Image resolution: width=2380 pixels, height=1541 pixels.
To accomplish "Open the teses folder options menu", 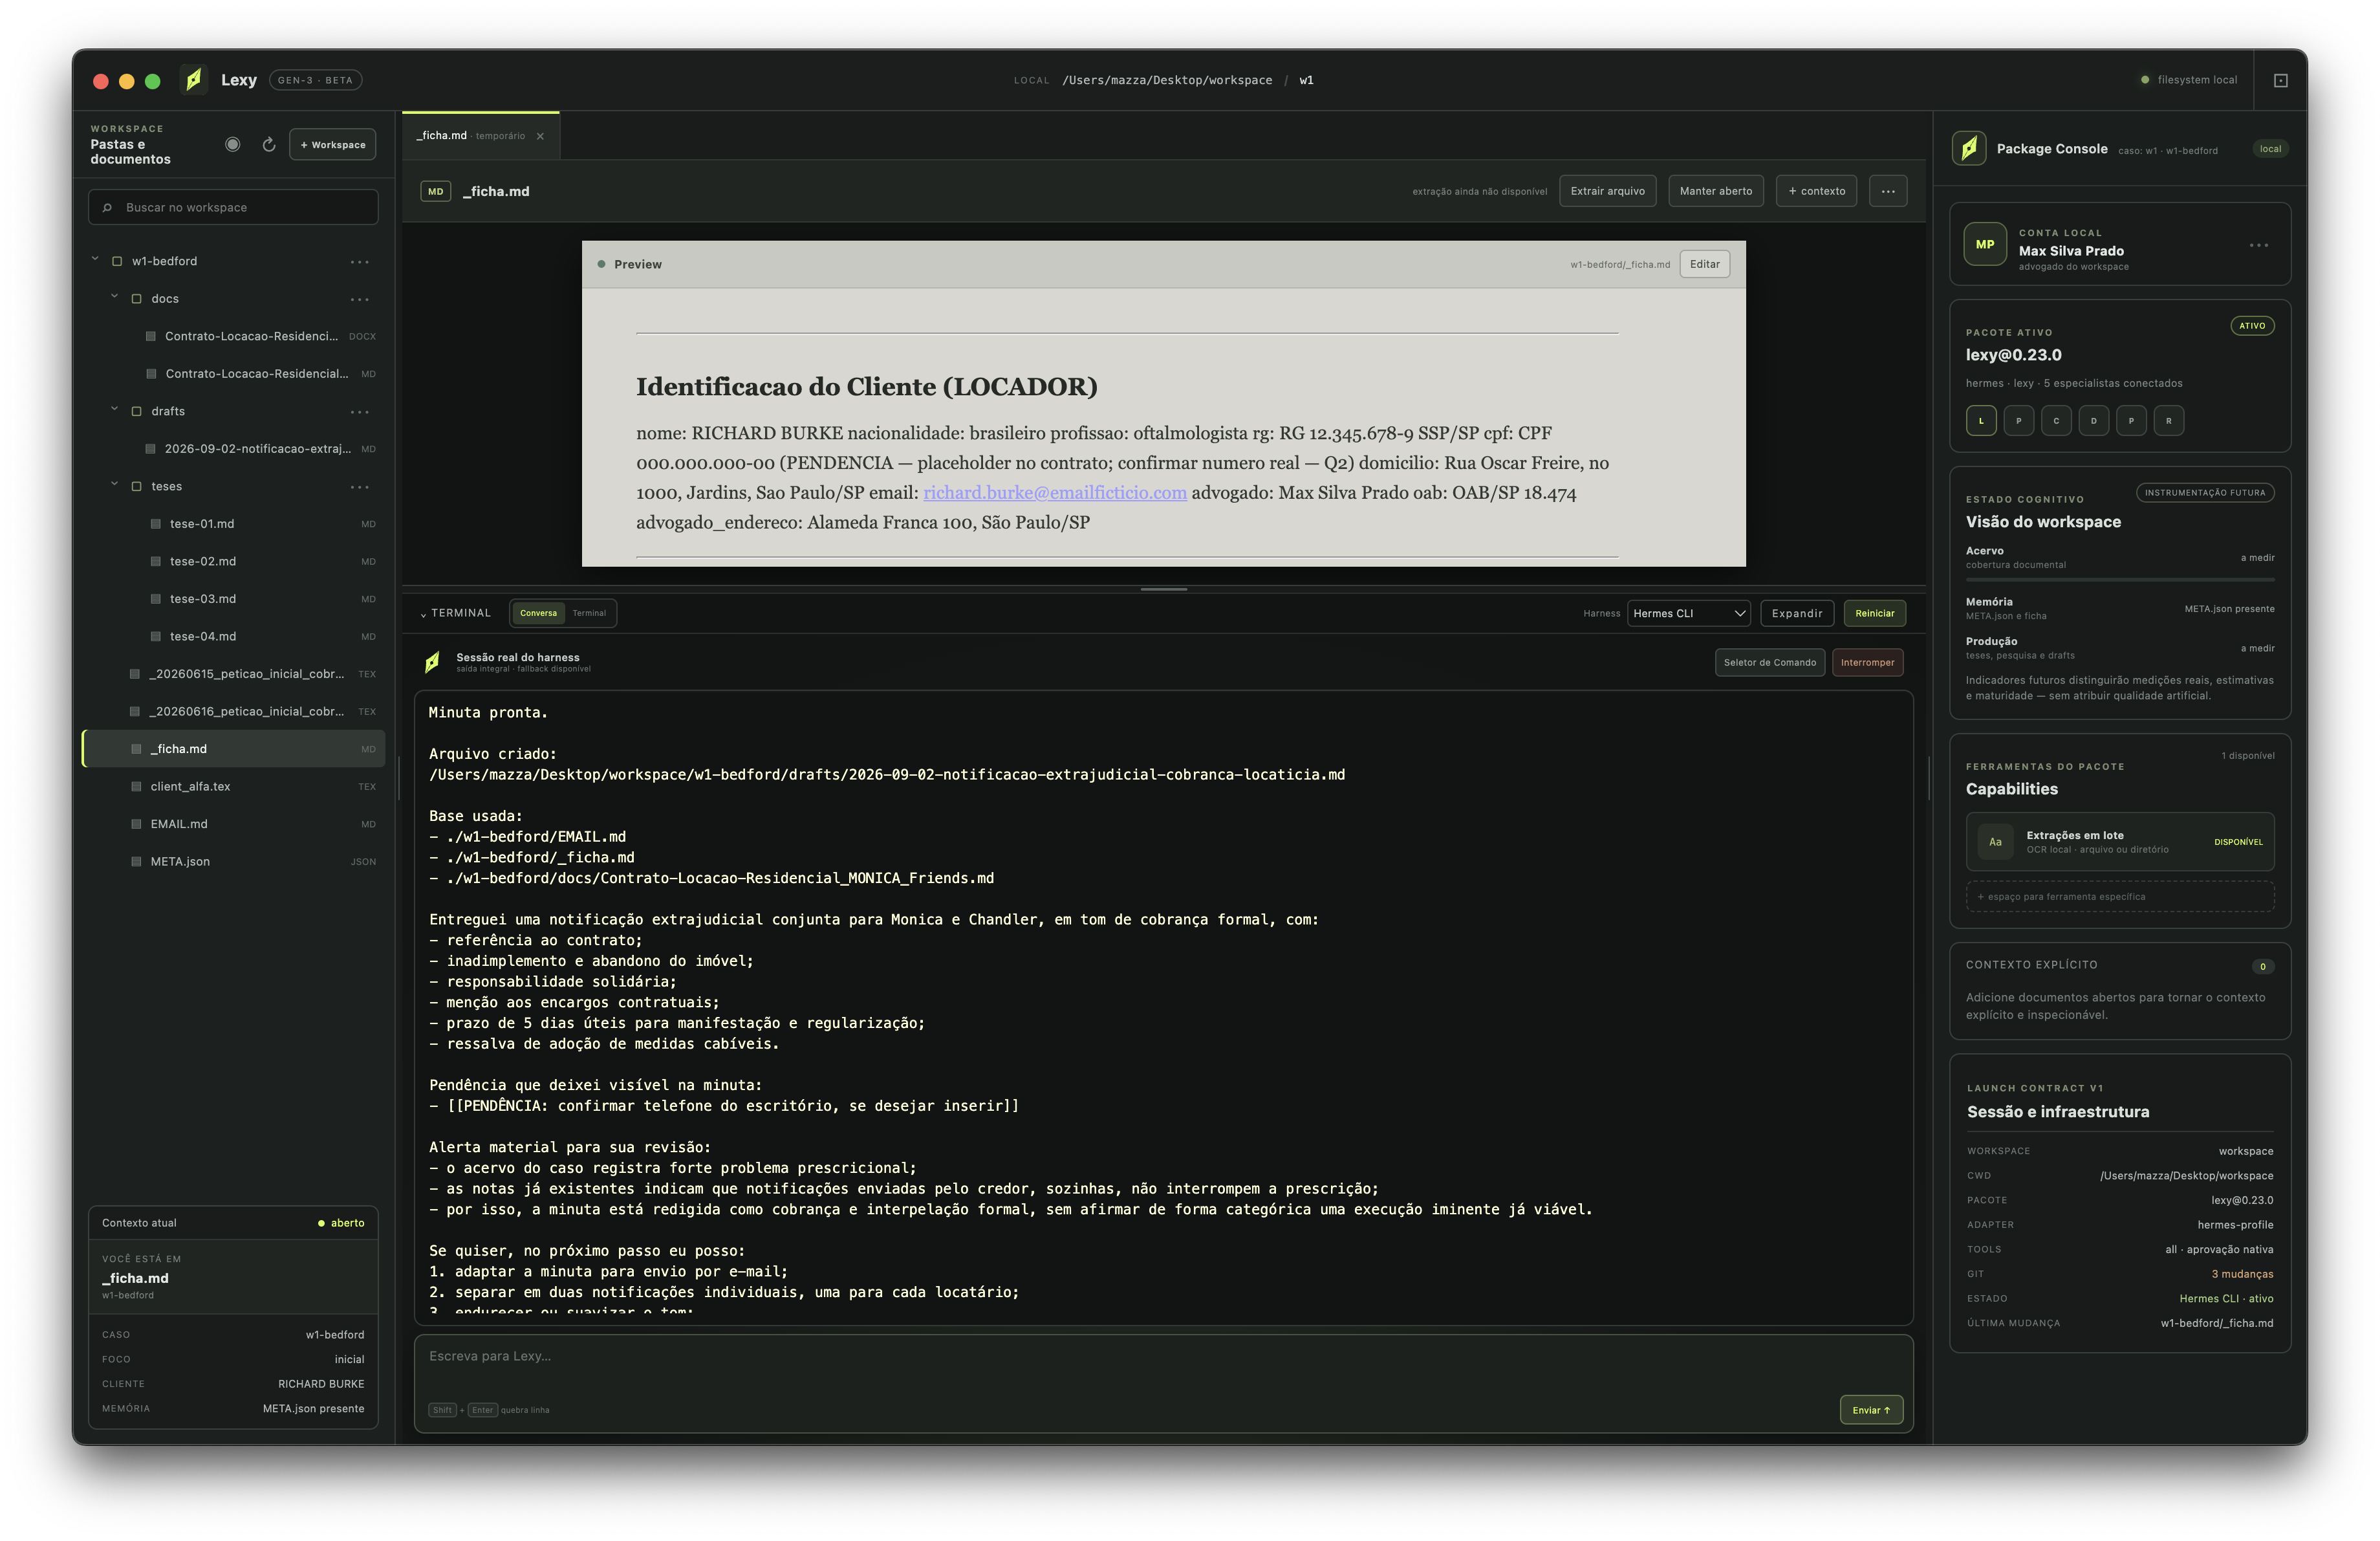I will point(360,487).
